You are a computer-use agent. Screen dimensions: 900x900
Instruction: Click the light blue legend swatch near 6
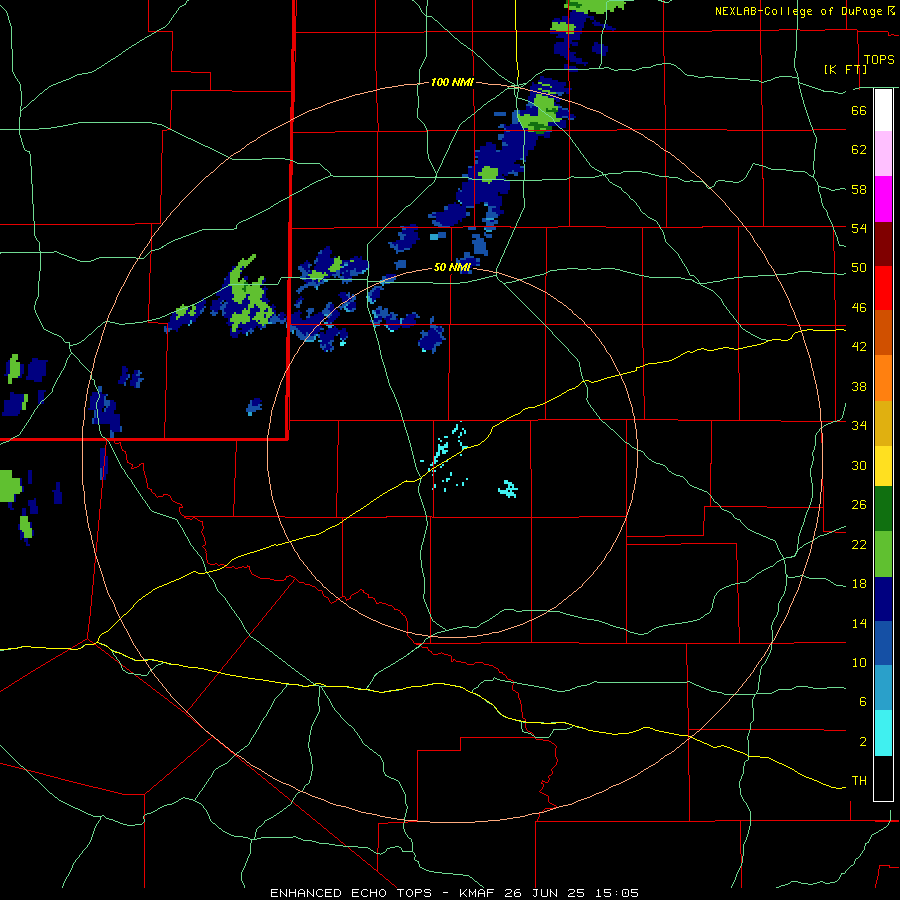[x=883, y=688]
